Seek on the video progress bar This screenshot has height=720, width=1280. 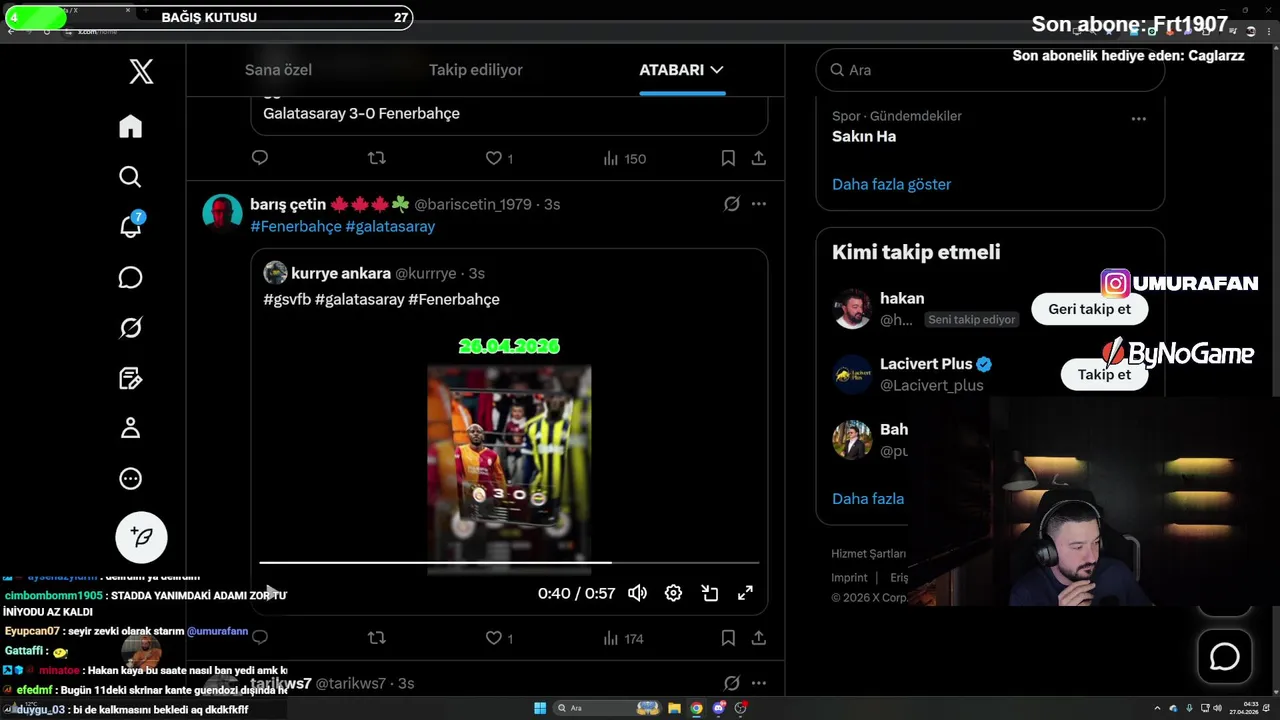point(509,563)
